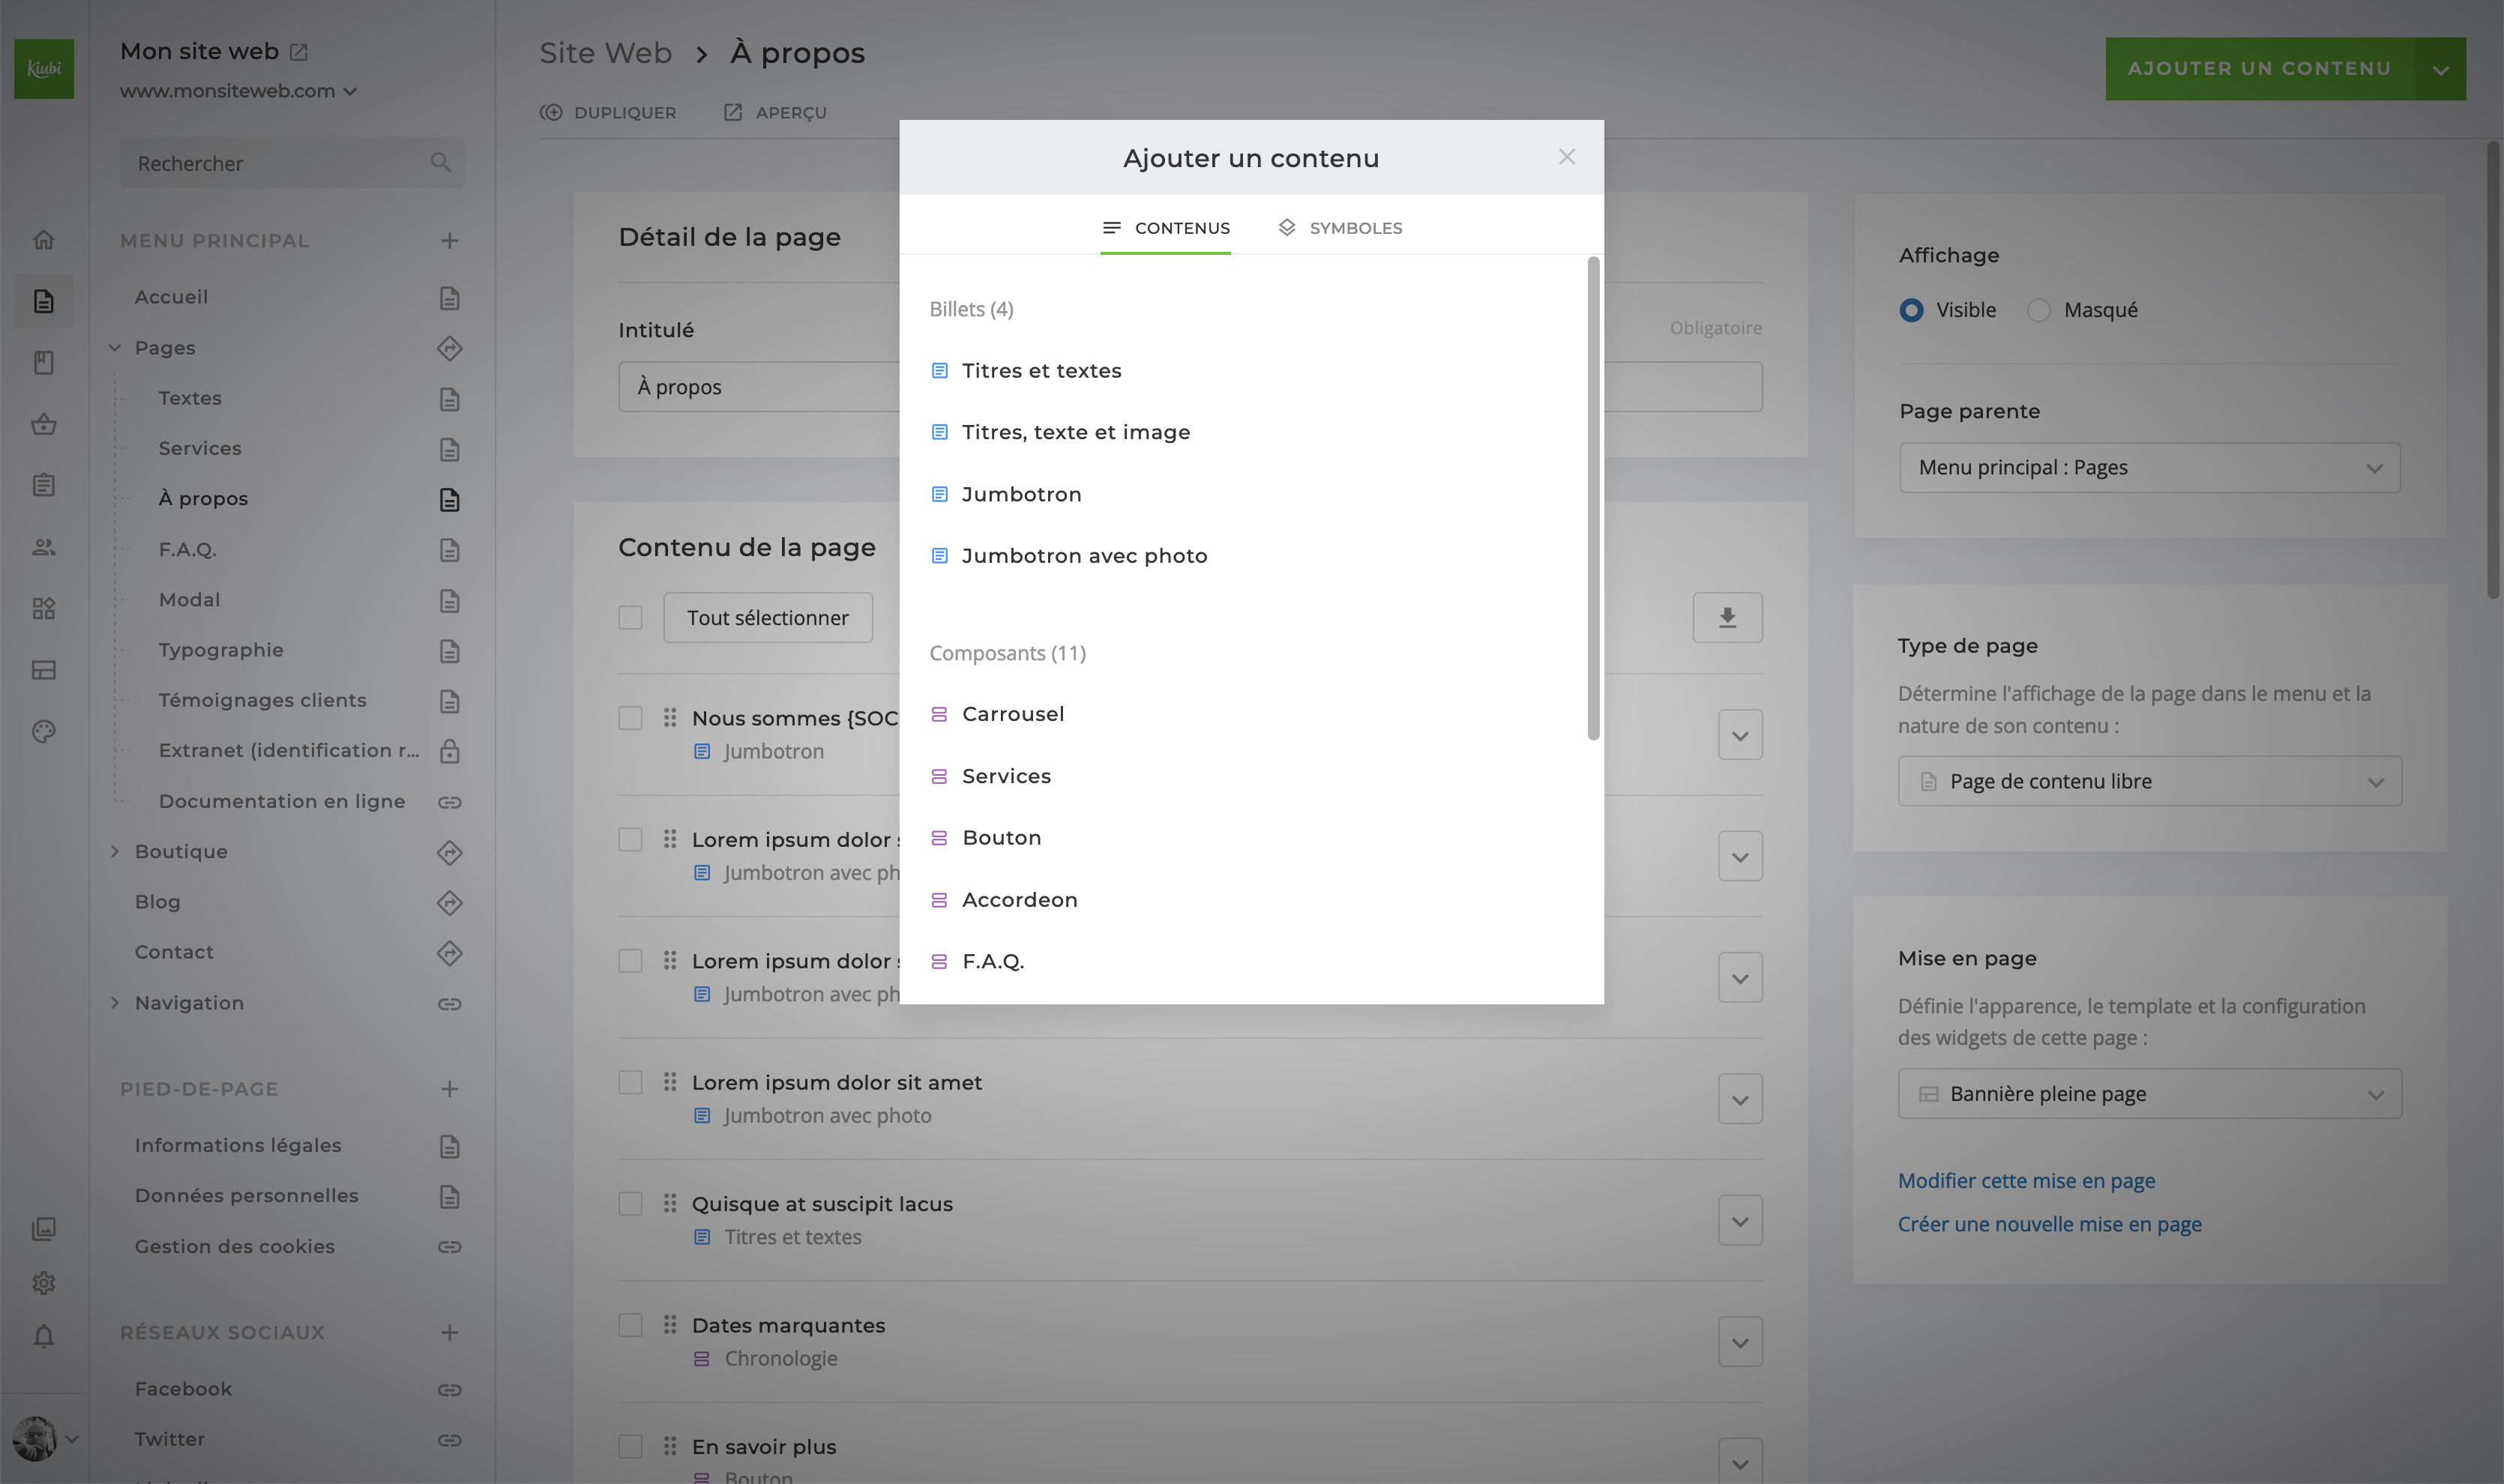Viewport: 2504px width, 1484px height.
Task: Check the Nous sommes row checkbox
Action: pos(630,718)
